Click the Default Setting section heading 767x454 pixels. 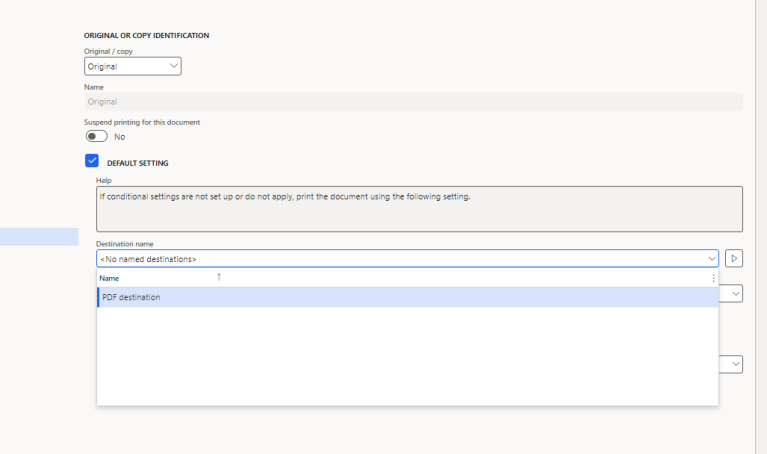(137, 163)
